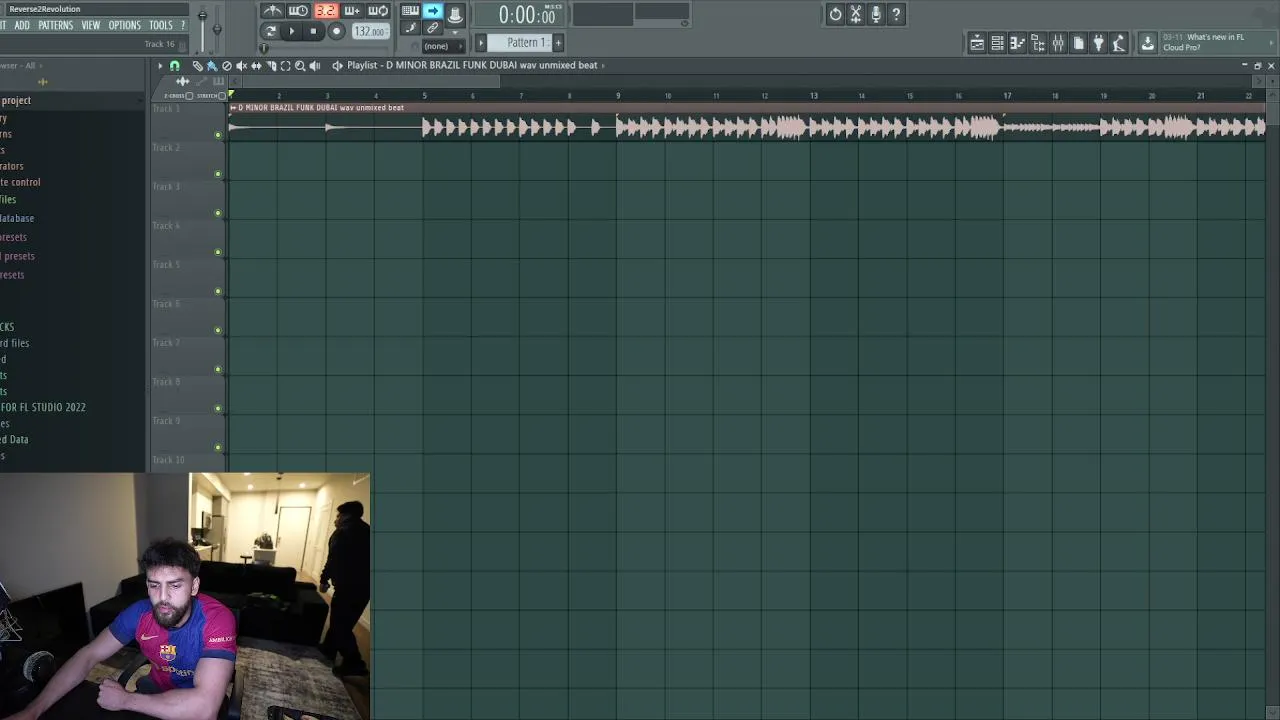Select the playlist select tool

click(x=285, y=66)
